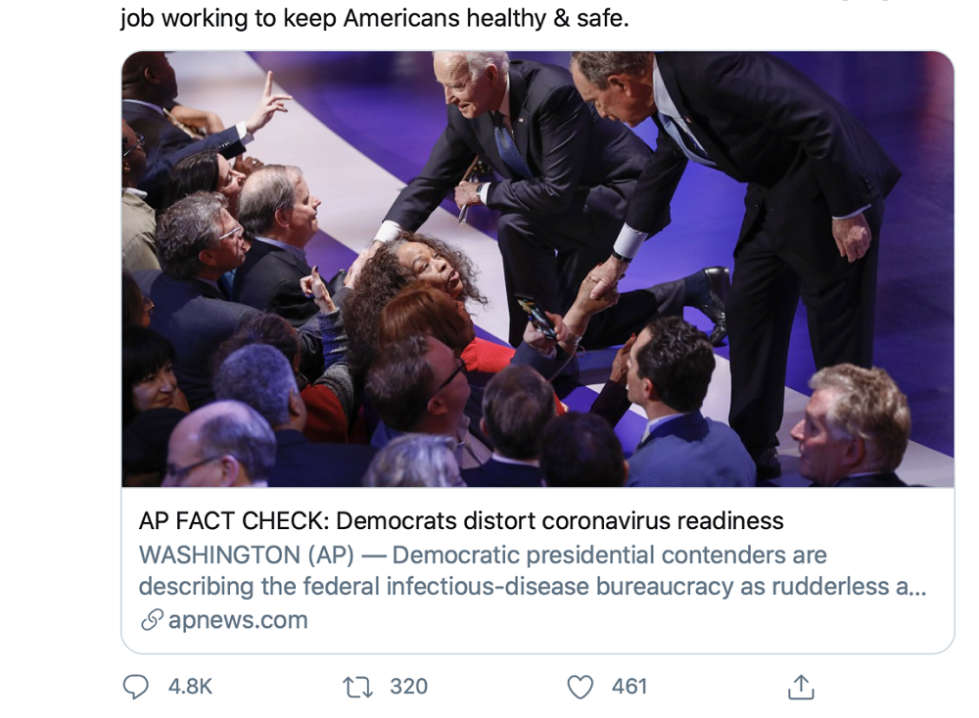Click the 320 retweet count
This screenshot has height=718, width=979.
[x=408, y=687]
